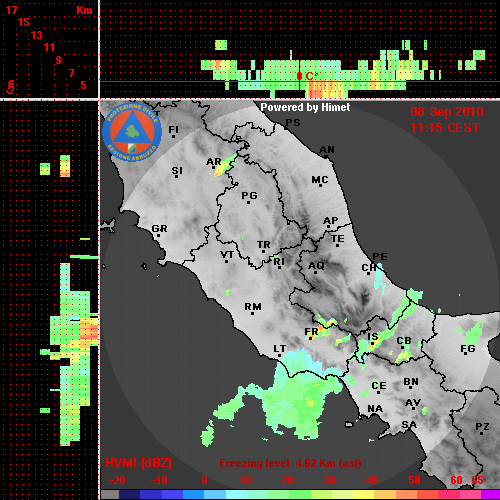Screen dimensions: 500x500
Task: Click the FI city label on the map
Action: [173, 129]
